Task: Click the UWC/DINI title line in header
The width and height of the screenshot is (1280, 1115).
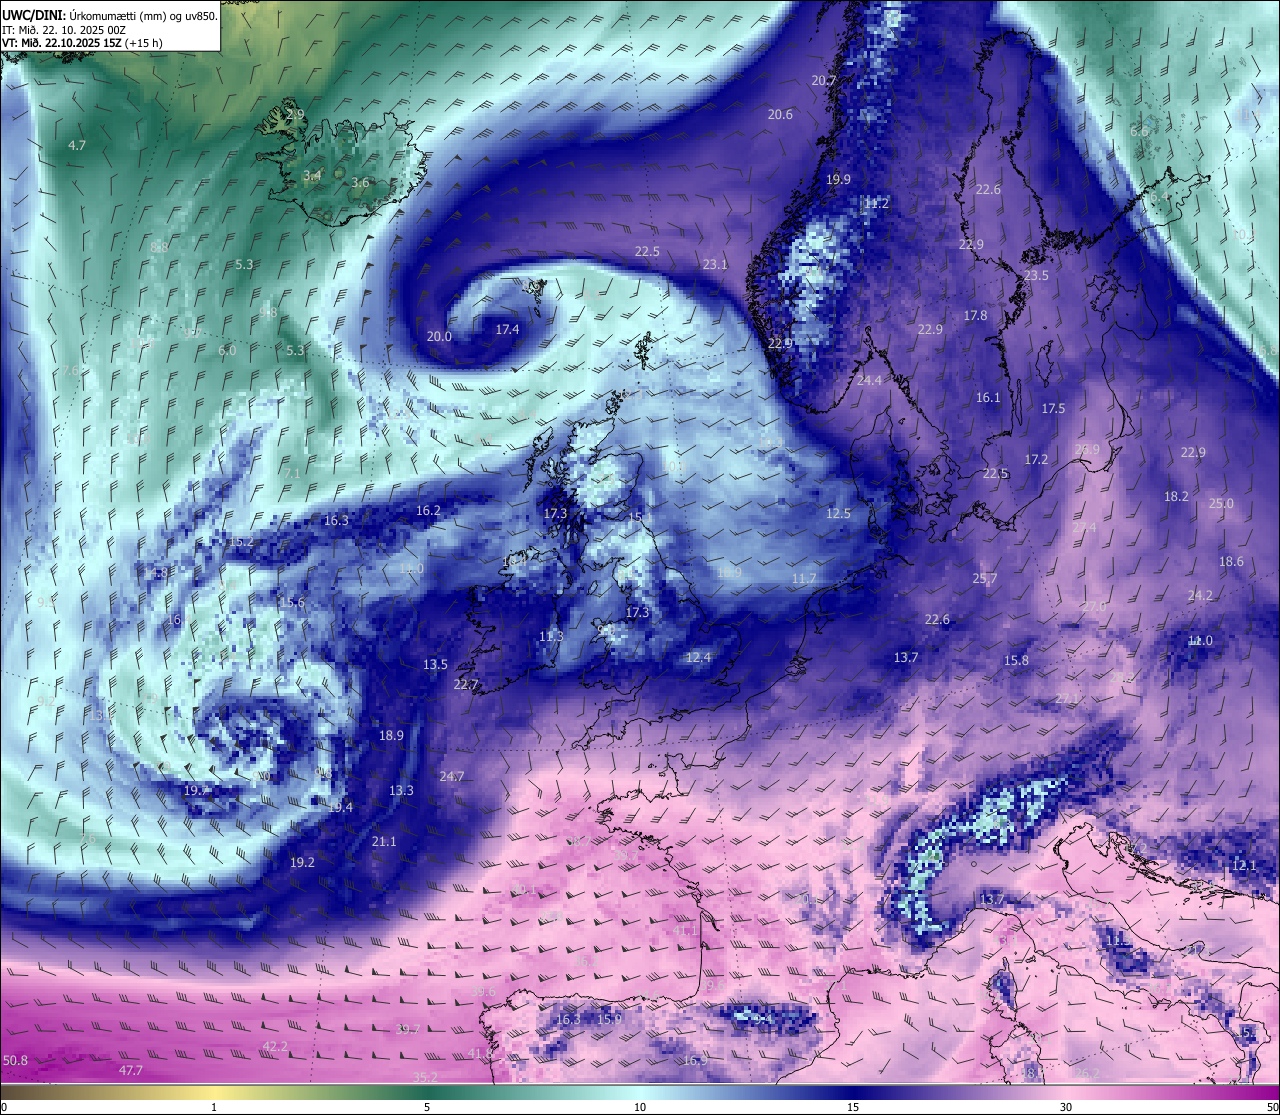Action: coord(110,15)
